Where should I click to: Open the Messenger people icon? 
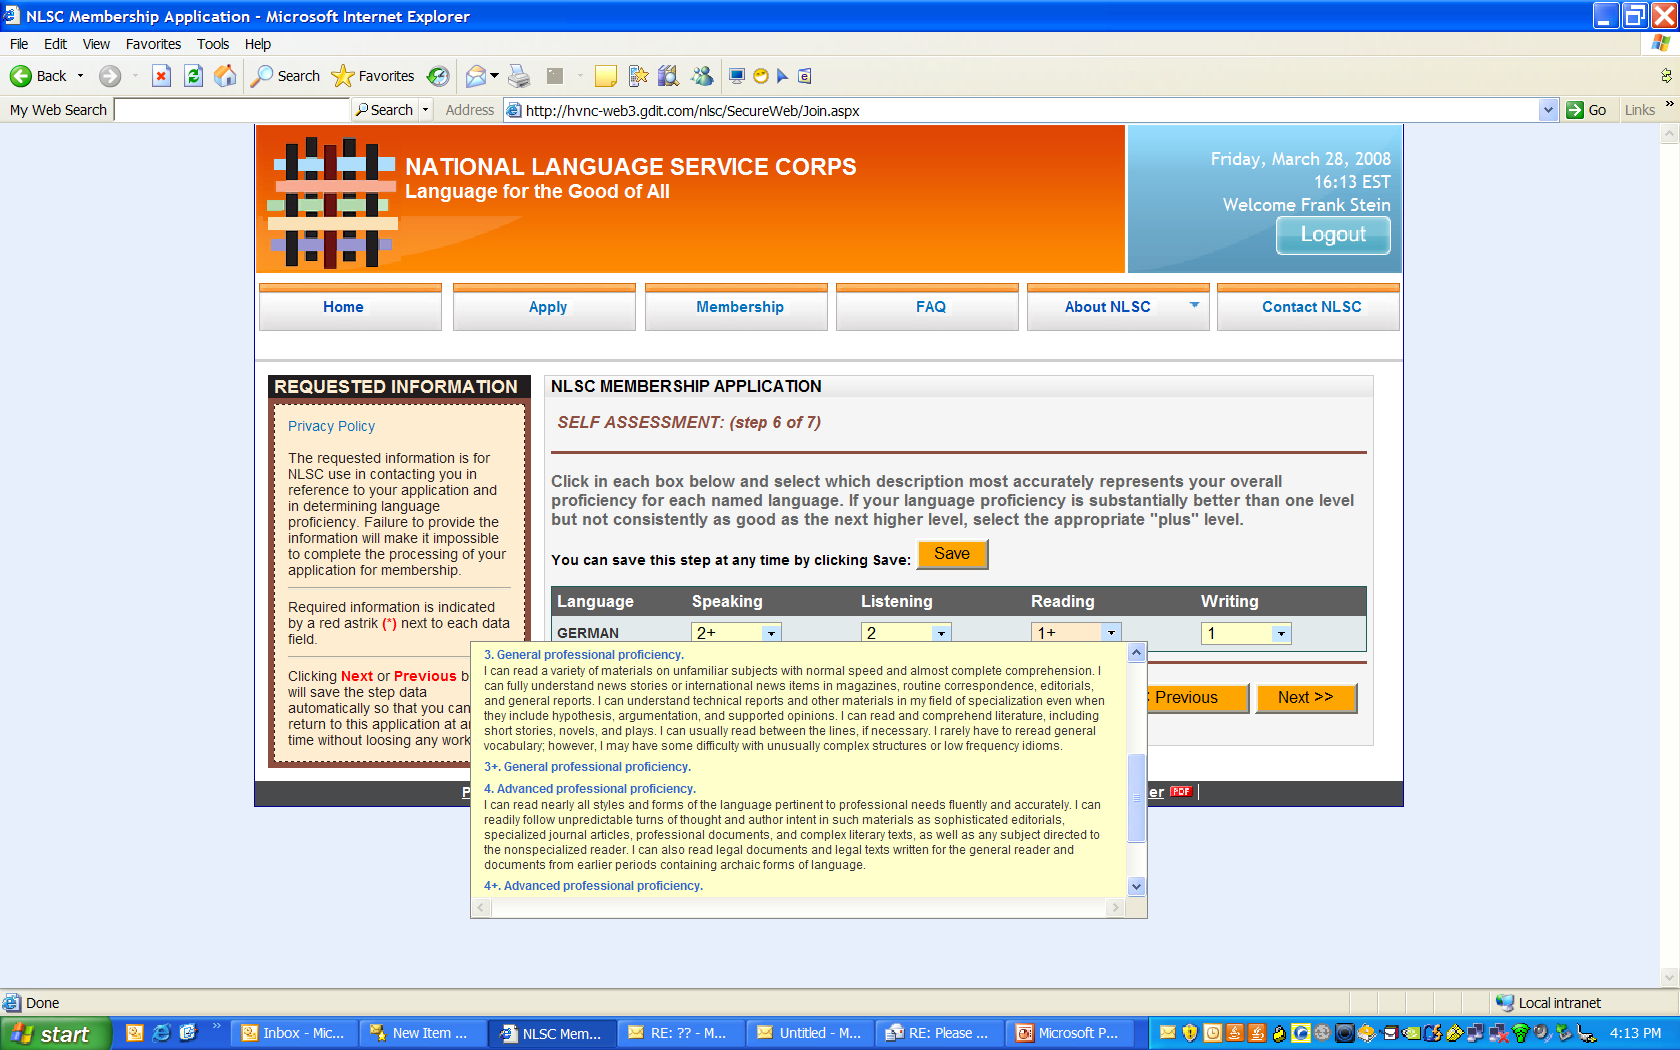pos(702,76)
